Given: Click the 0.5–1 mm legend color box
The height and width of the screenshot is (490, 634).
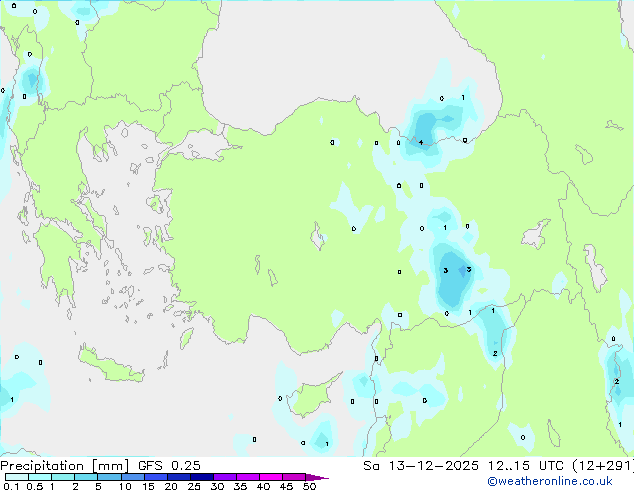Looking at the screenshot, I should [x=40, y=477].
